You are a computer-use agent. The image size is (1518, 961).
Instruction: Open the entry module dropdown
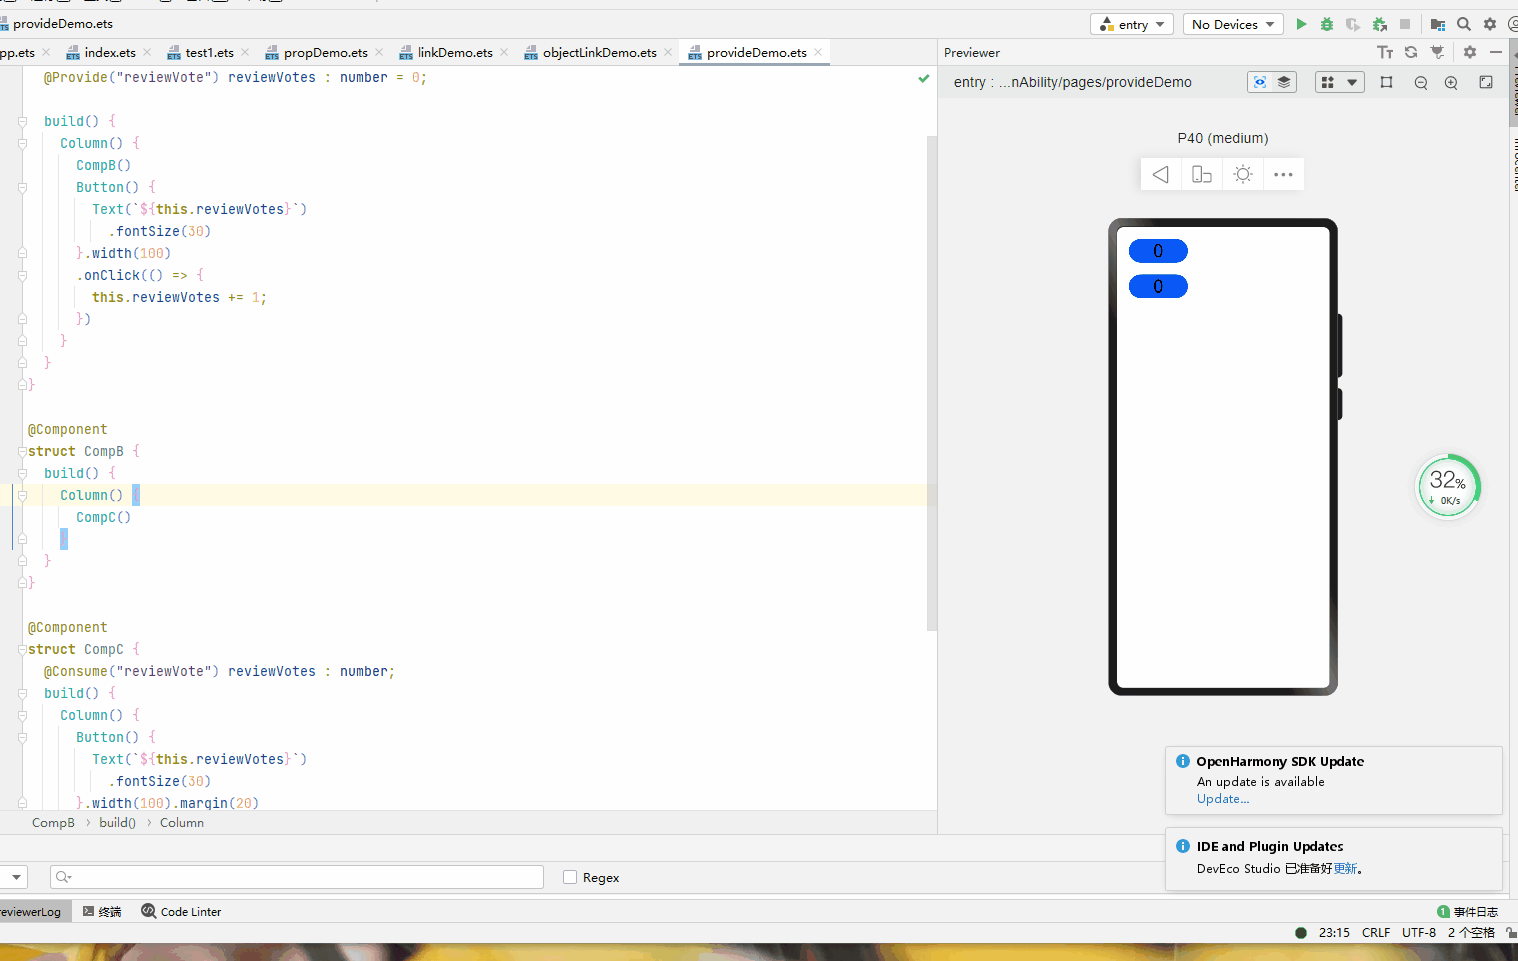point(1132,24)
